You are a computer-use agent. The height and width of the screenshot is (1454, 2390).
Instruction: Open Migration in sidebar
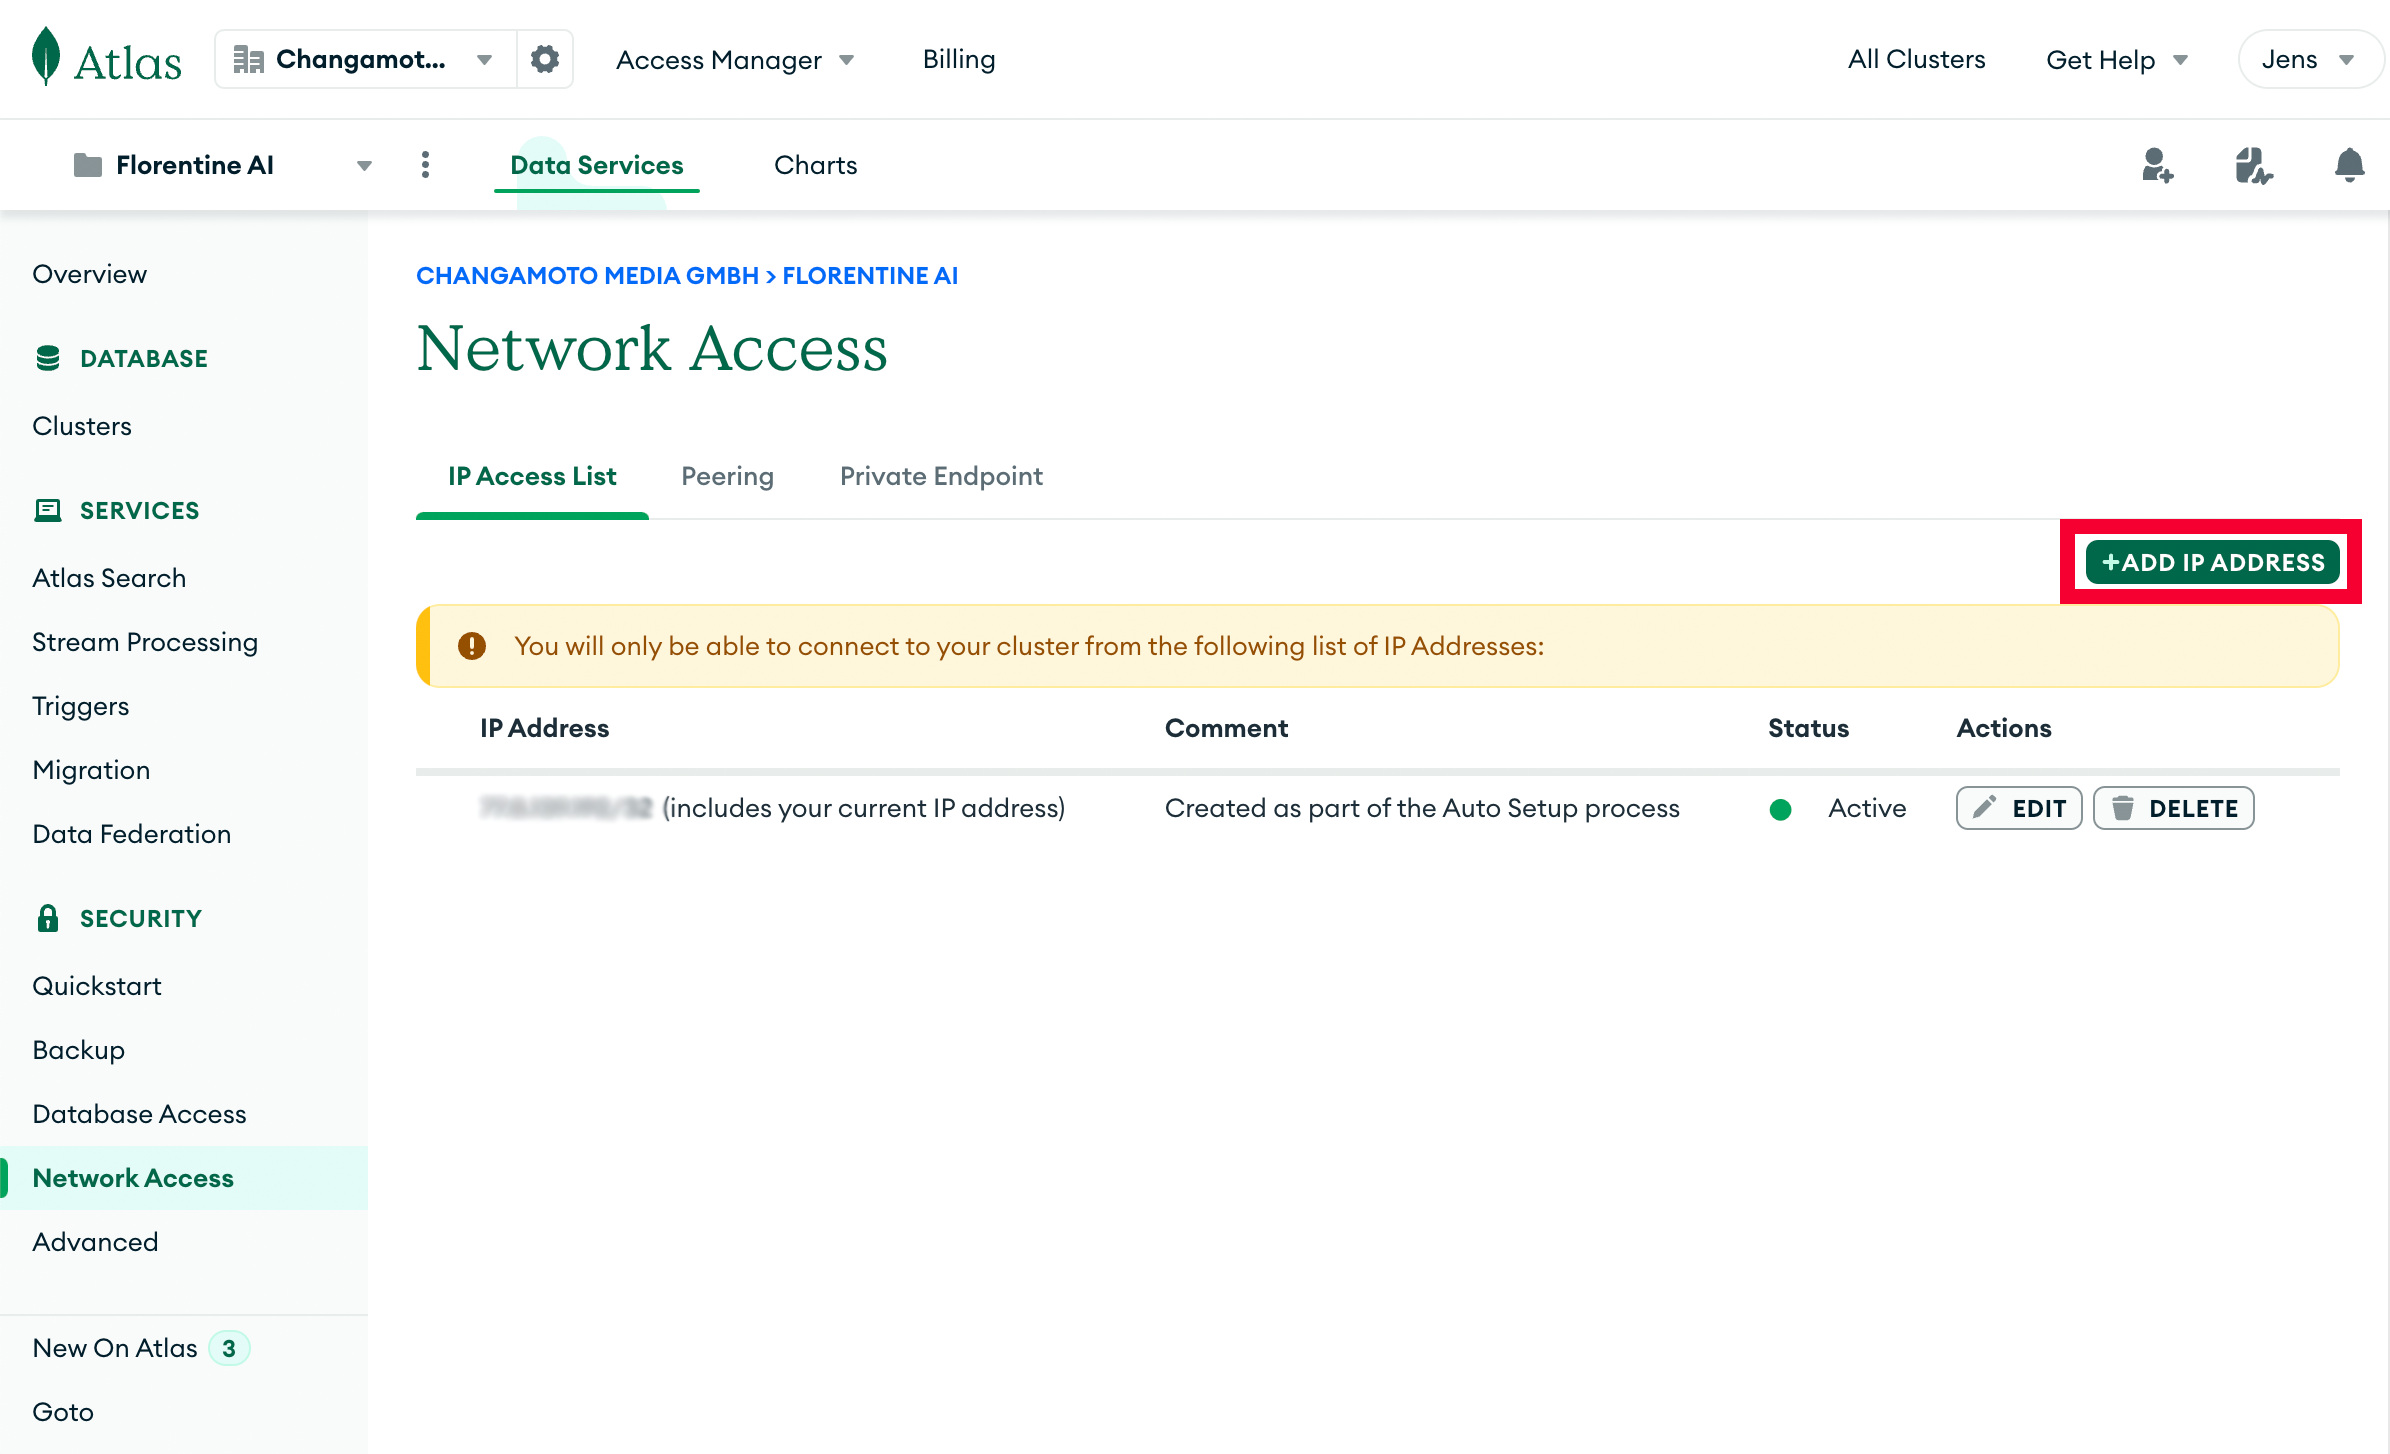[91, 770]
